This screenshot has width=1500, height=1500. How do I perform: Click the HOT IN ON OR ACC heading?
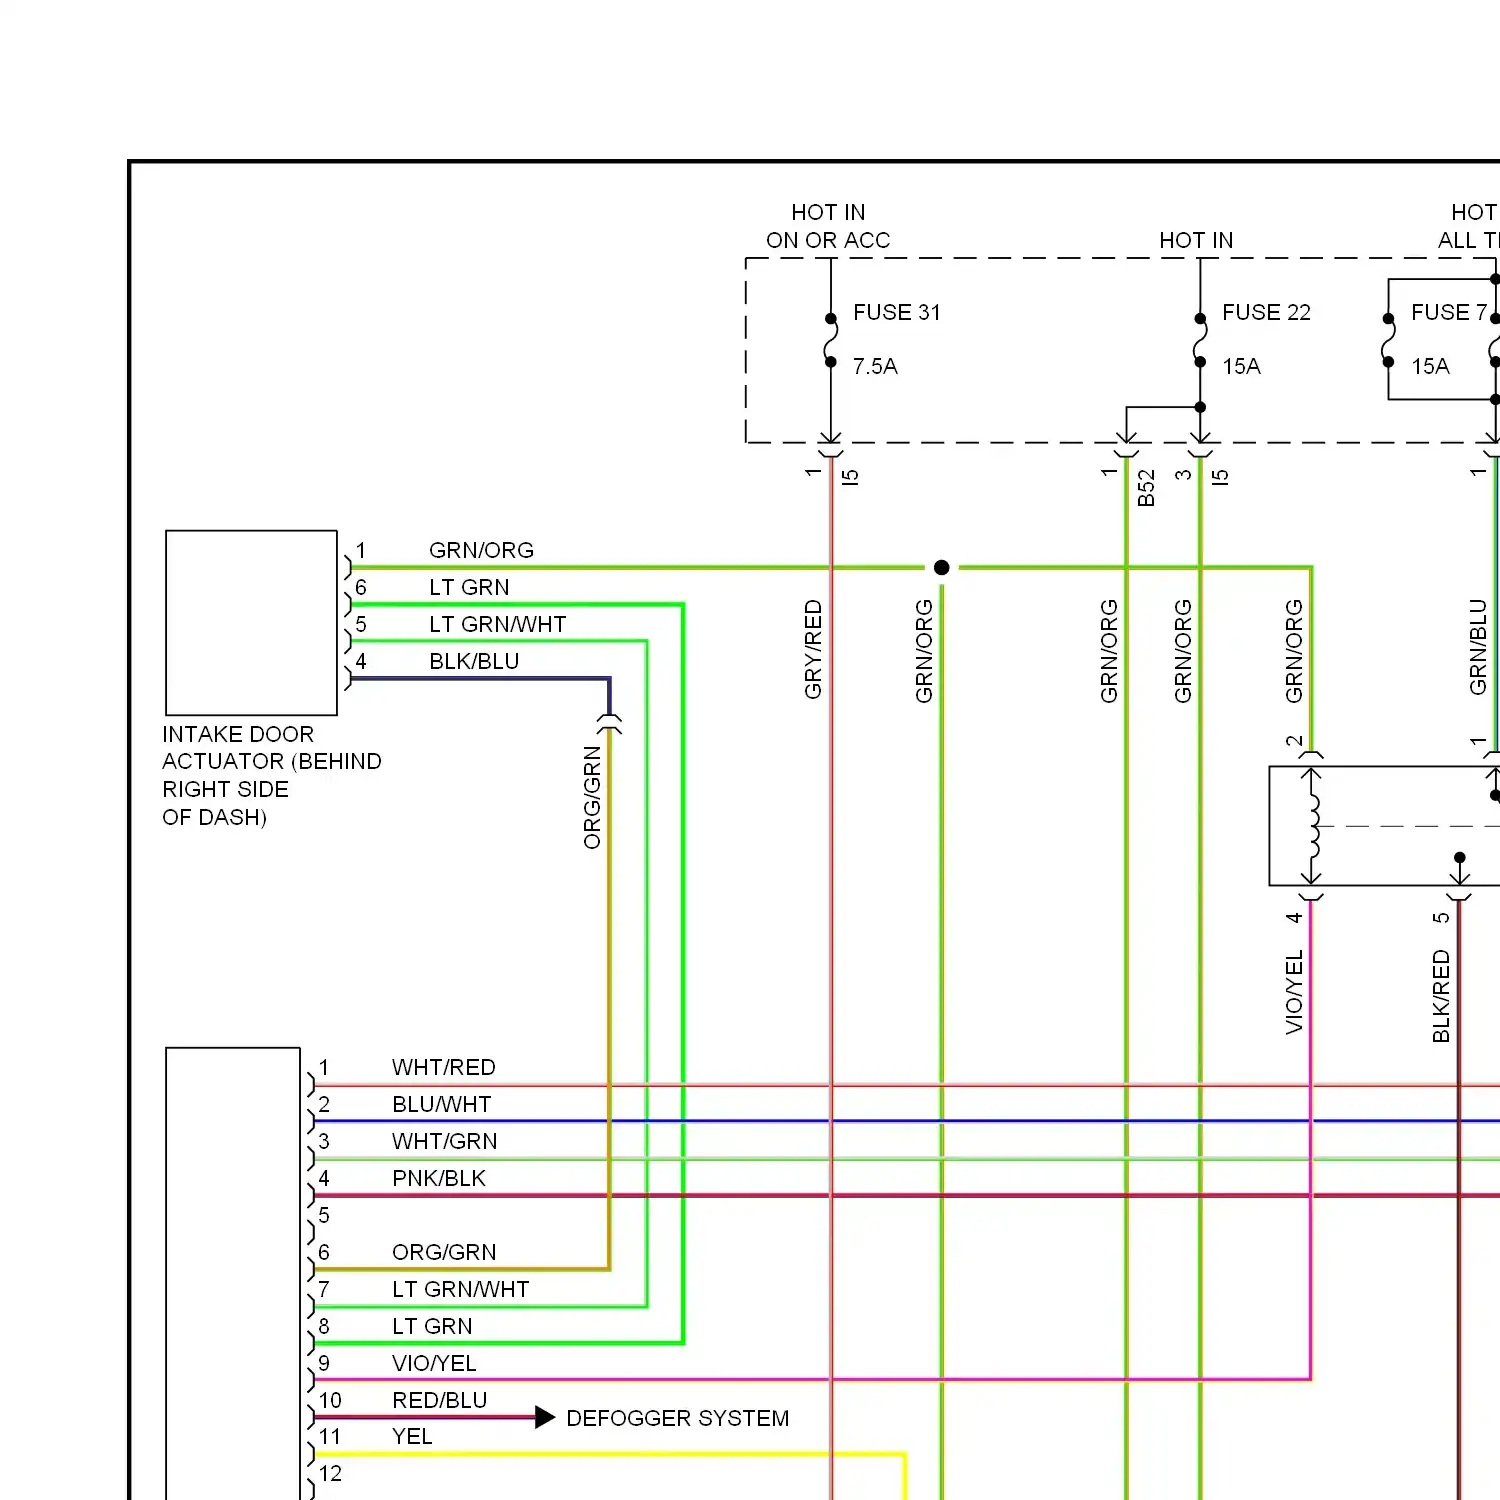828,226
